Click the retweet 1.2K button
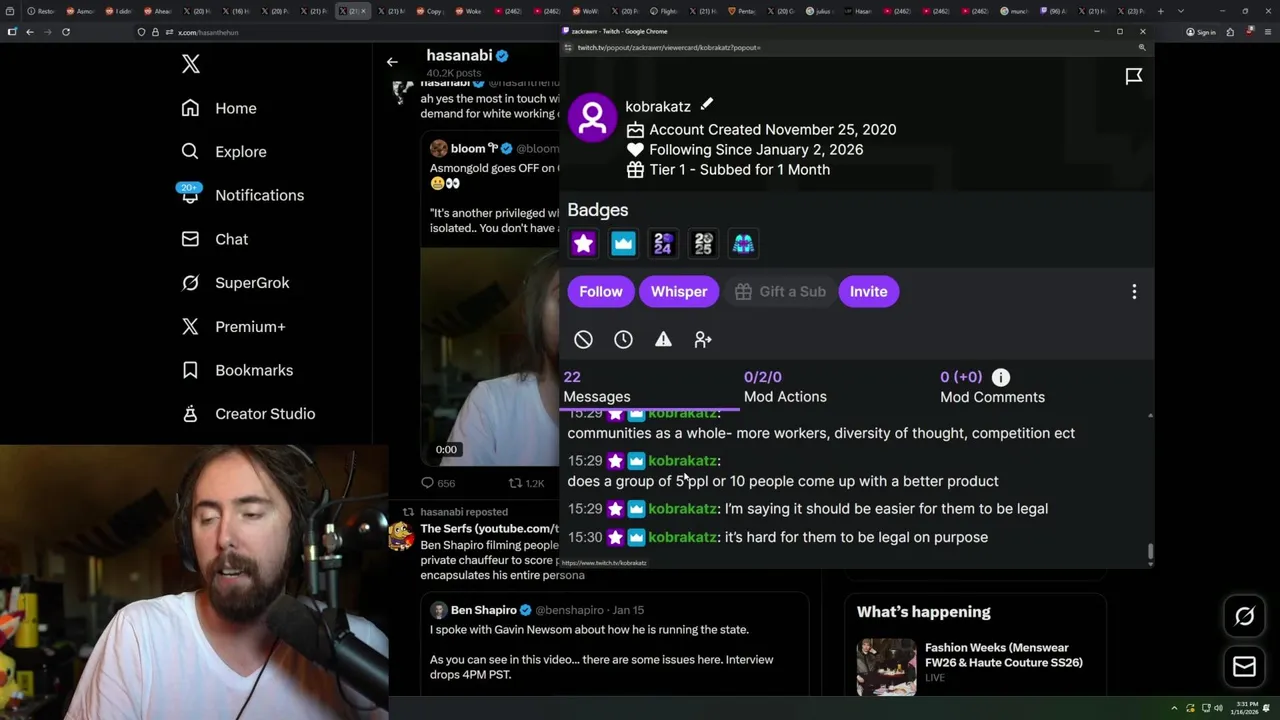This screenshot has height=720, width=1280. [526, 483]
